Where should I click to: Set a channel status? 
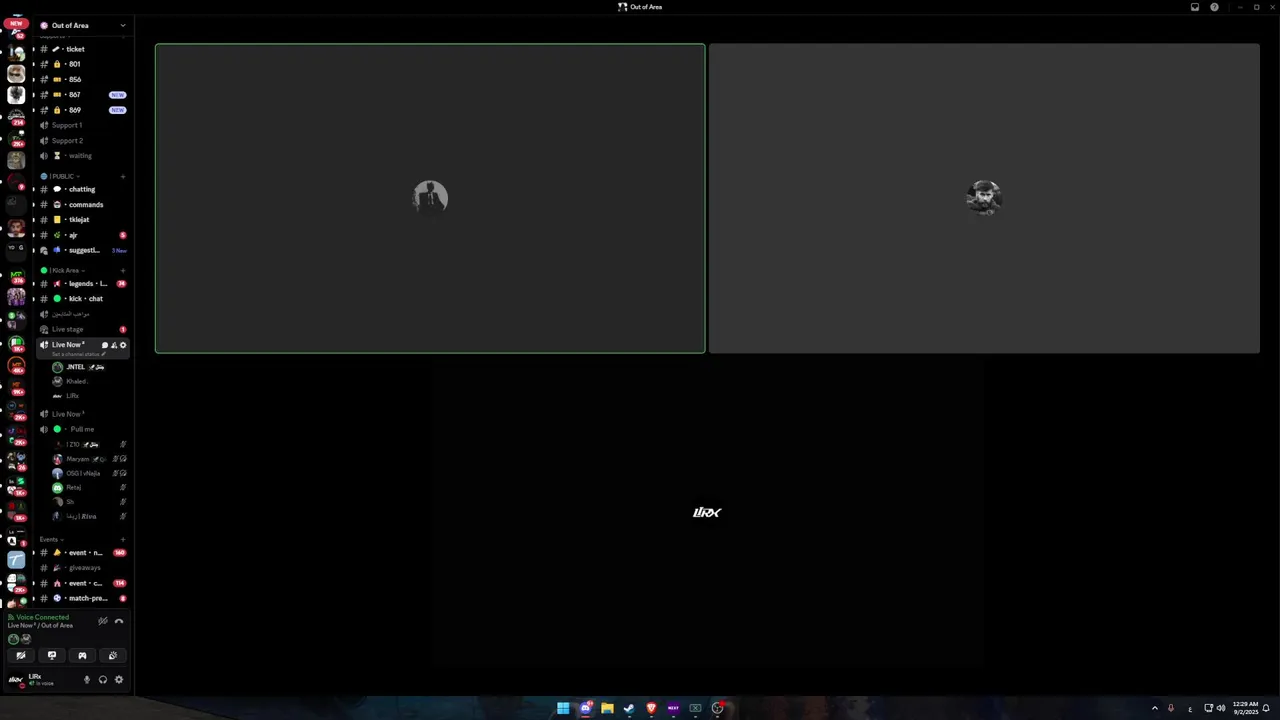pyautogui.click(x=78, y=354)
